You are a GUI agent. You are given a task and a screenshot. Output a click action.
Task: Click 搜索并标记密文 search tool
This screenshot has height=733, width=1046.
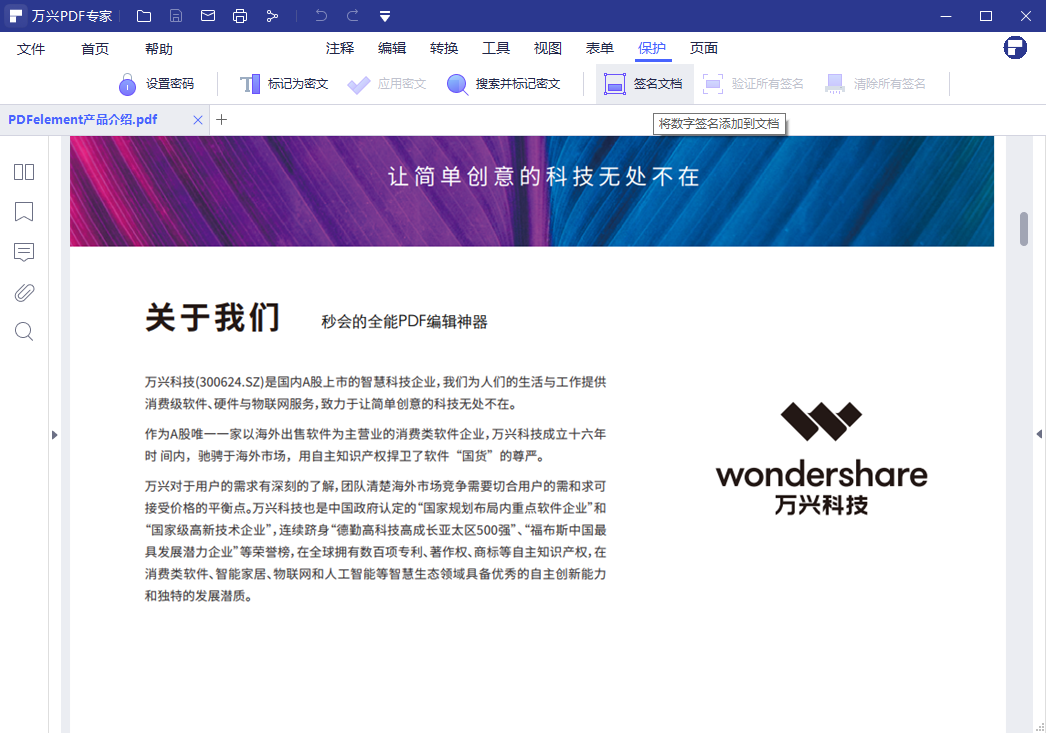[504, 84]
